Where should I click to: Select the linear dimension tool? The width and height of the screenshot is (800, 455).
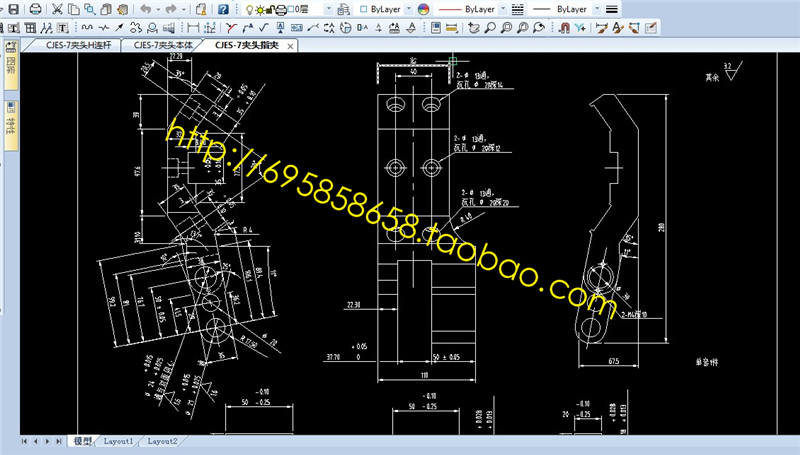pyautogui.click(x=193, y=28)
